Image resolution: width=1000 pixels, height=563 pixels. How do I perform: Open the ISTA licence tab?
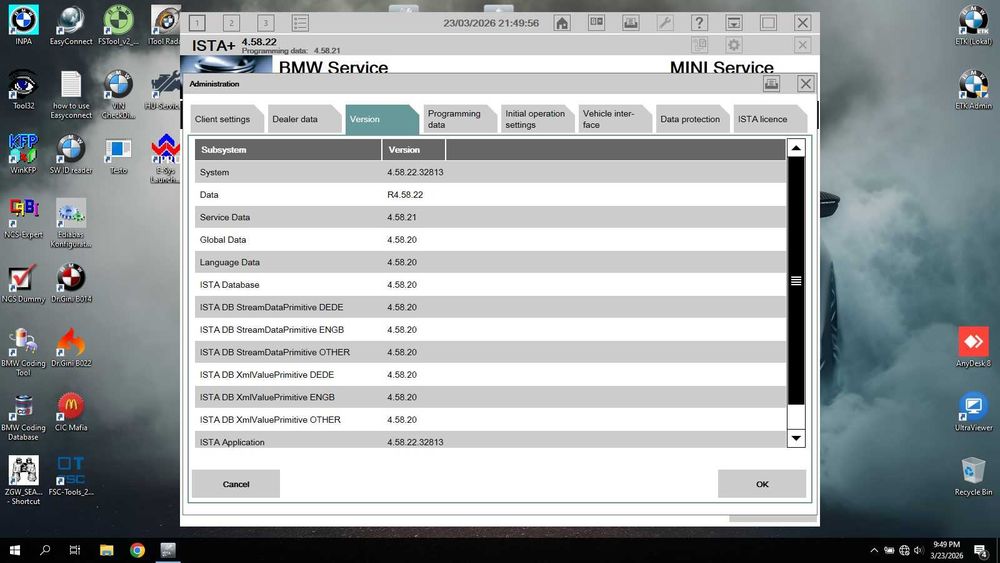click(771, 119)
